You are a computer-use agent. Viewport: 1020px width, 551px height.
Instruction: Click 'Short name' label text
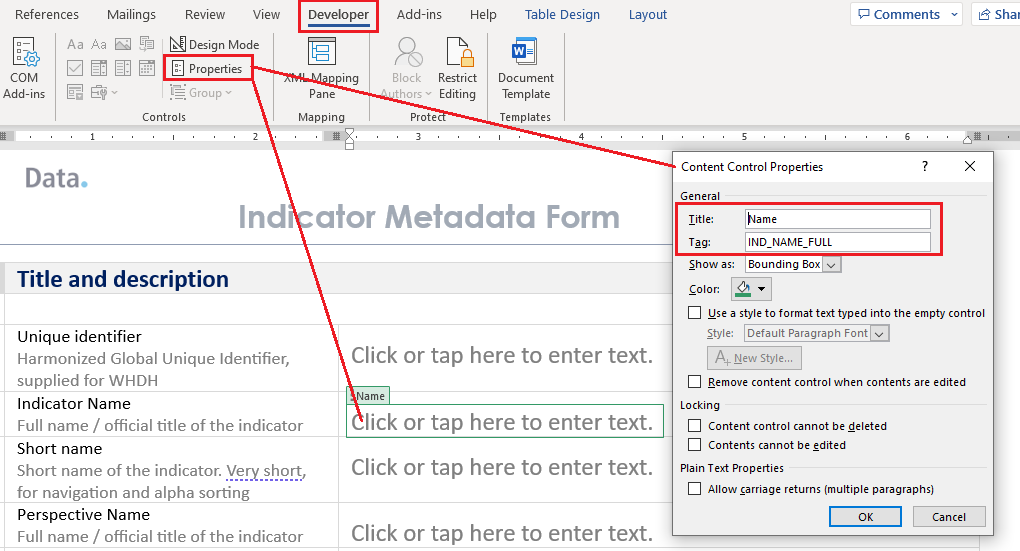(x=59, y=449)
